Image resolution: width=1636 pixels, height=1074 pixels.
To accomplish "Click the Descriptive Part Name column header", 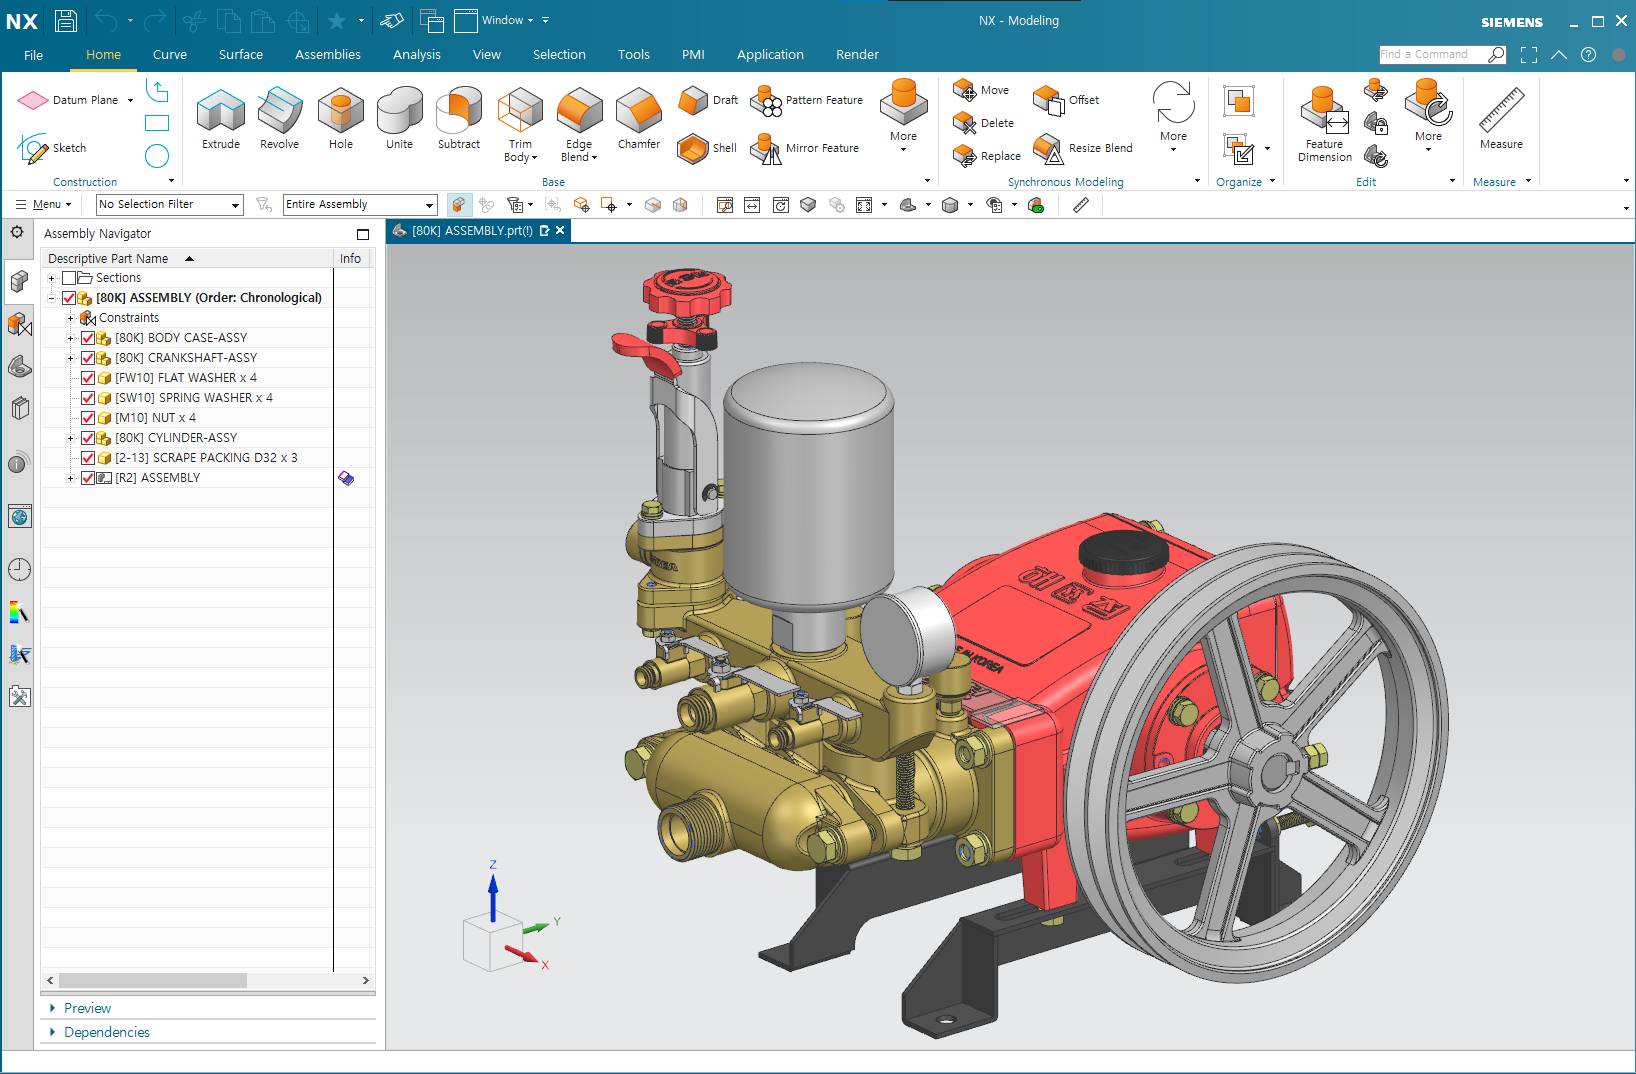I will pyautogui.click(x=108, y=258).
